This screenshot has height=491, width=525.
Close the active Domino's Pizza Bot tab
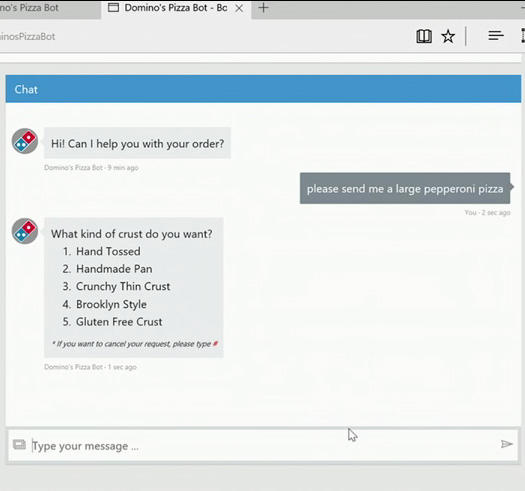tap(239, 8)
